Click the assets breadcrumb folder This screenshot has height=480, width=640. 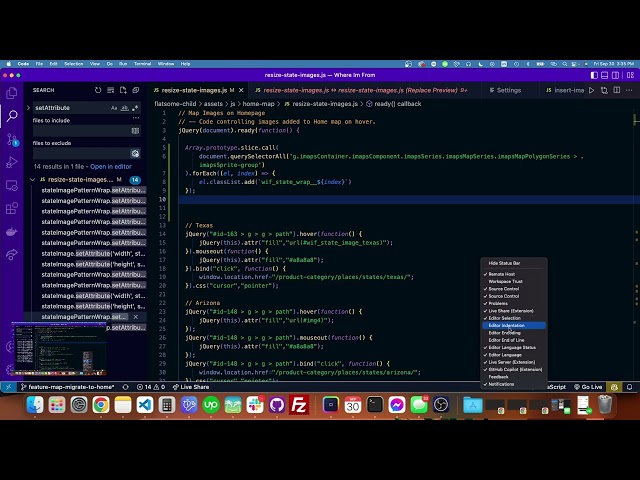pos(213,104)
